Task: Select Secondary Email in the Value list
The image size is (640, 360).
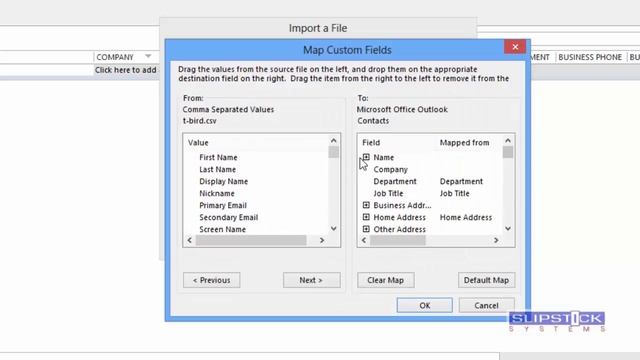Action: [x=229, y=217]
